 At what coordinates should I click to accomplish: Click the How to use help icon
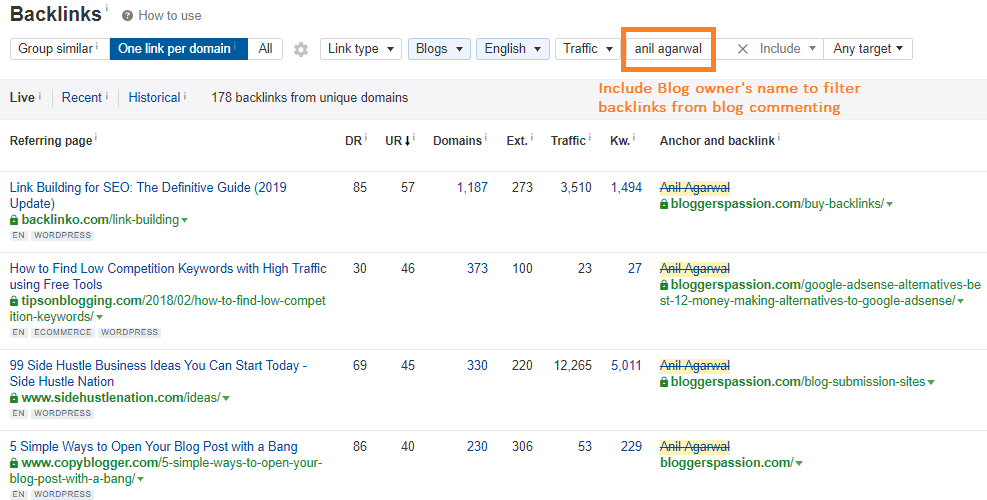point(127,16)
